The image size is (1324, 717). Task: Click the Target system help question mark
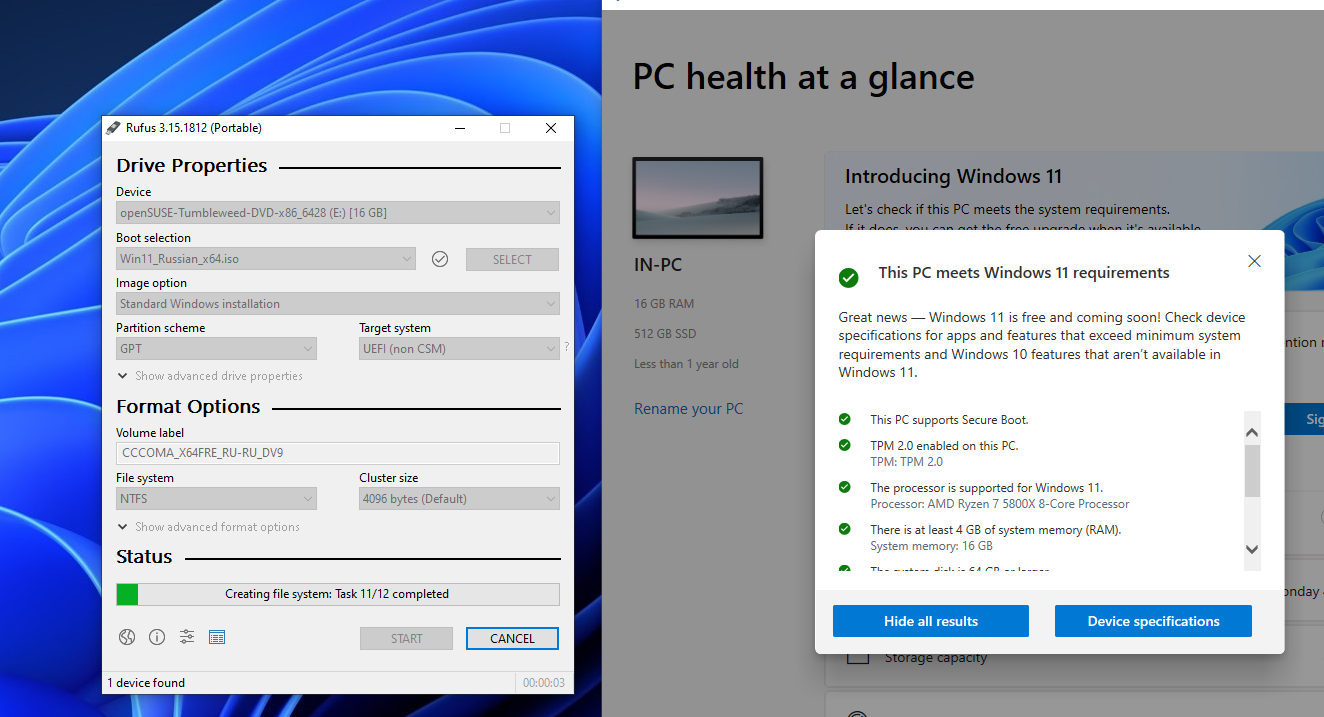tap(567, 347)
